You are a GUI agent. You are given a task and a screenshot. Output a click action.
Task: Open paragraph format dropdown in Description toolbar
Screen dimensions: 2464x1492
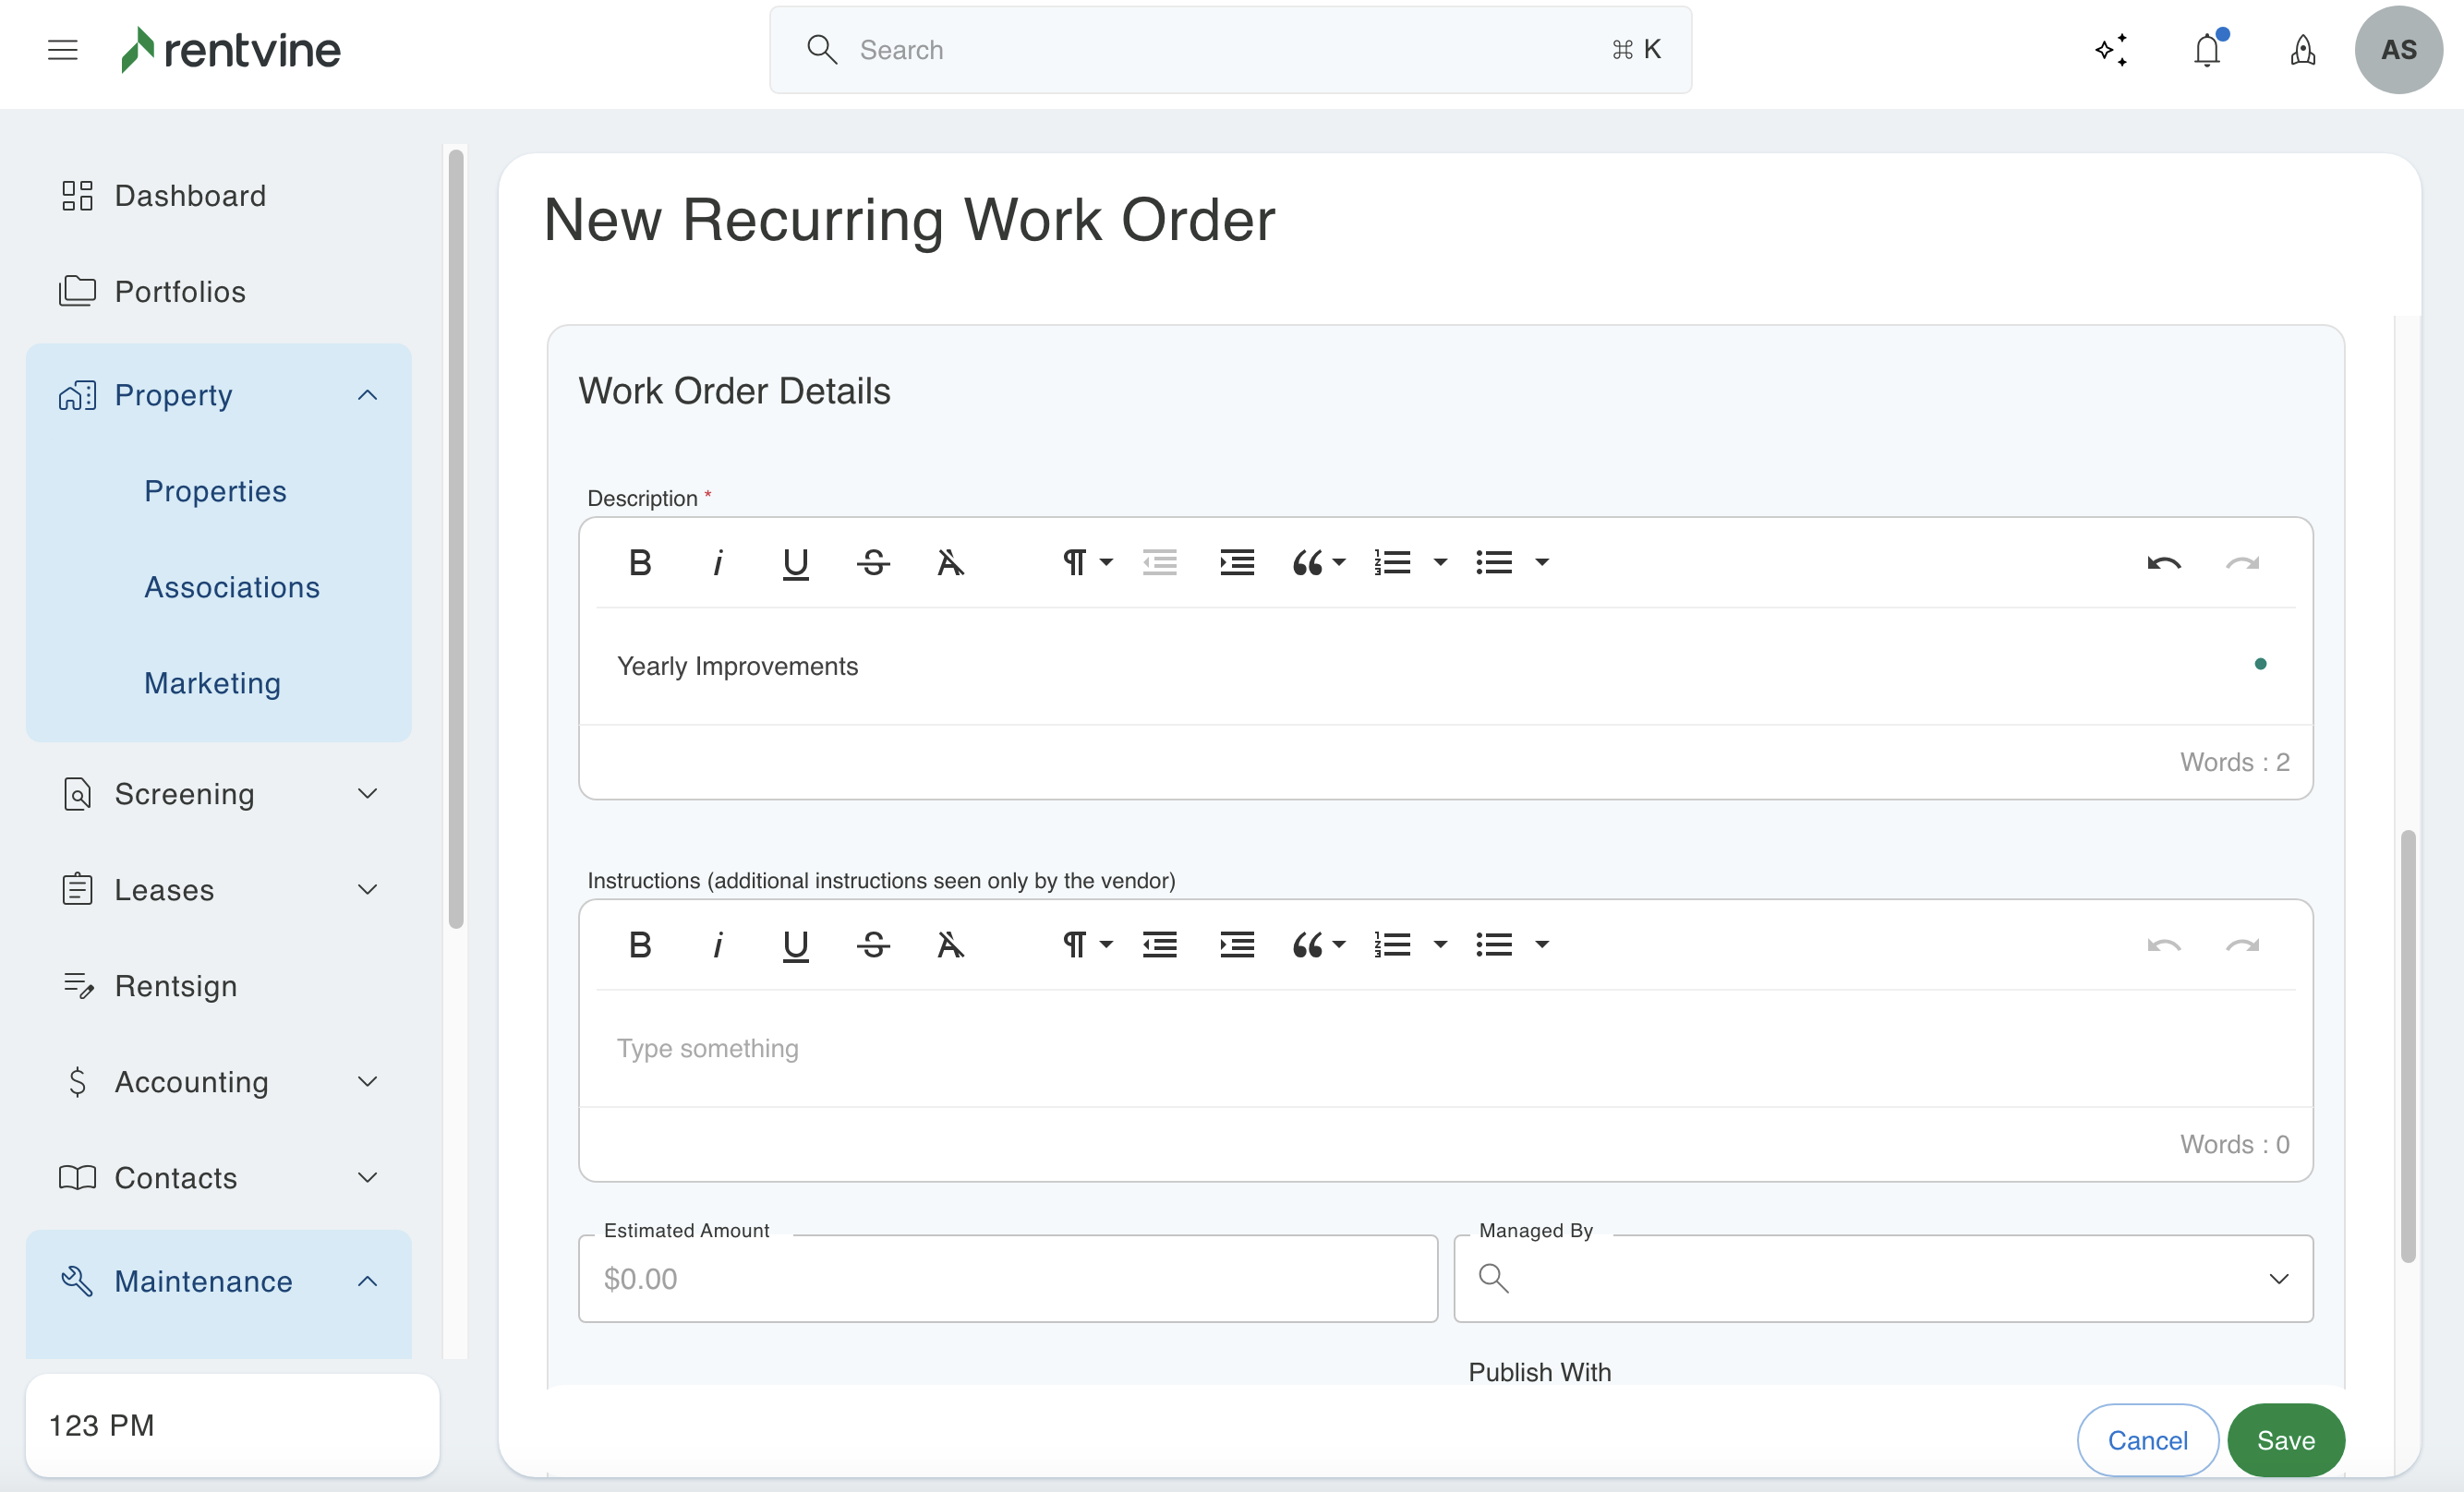tap(1086, 563)
